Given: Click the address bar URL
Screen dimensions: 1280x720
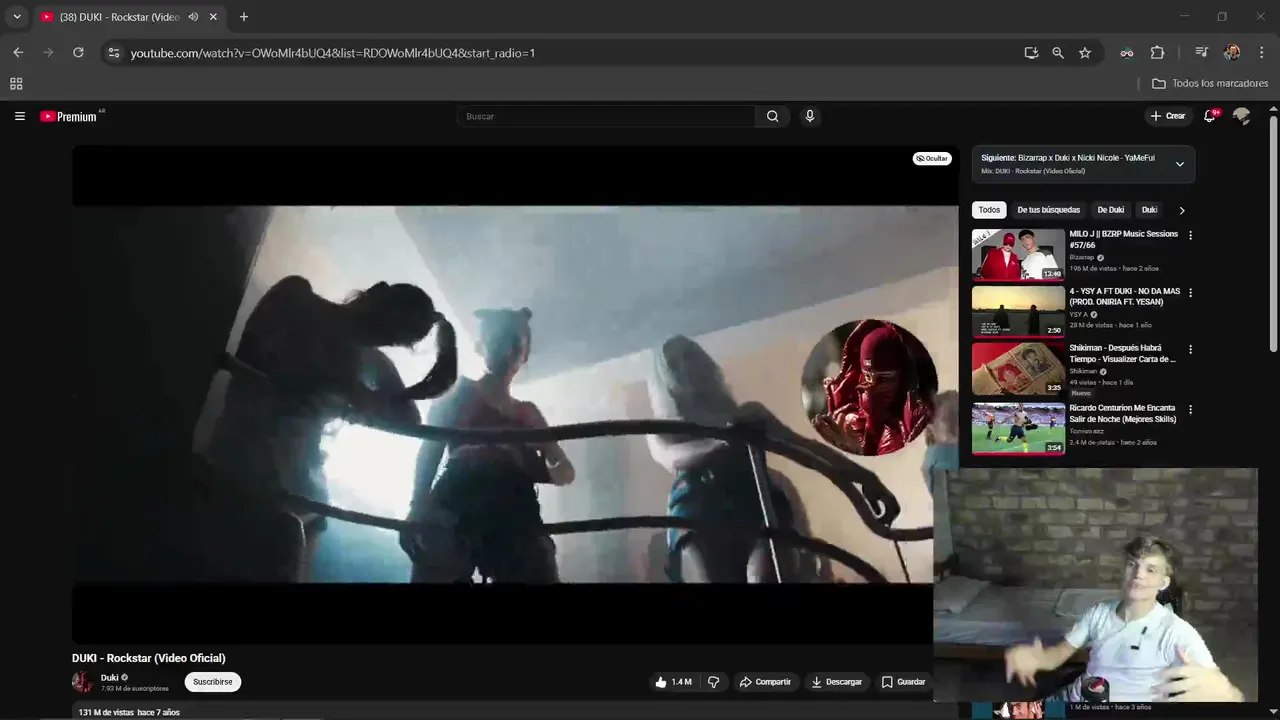Looking at the screenshot, I should 333,53.
